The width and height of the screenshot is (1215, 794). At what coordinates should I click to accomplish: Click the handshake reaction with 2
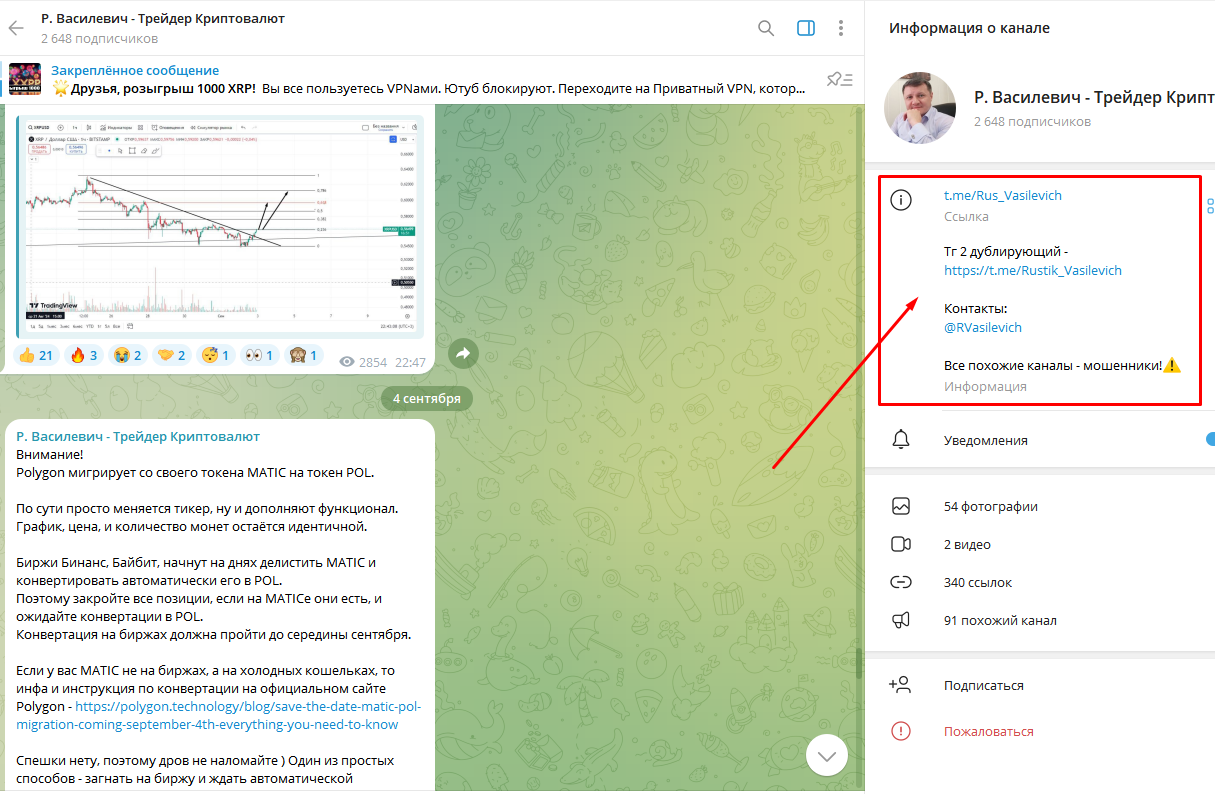pos(172,355)
